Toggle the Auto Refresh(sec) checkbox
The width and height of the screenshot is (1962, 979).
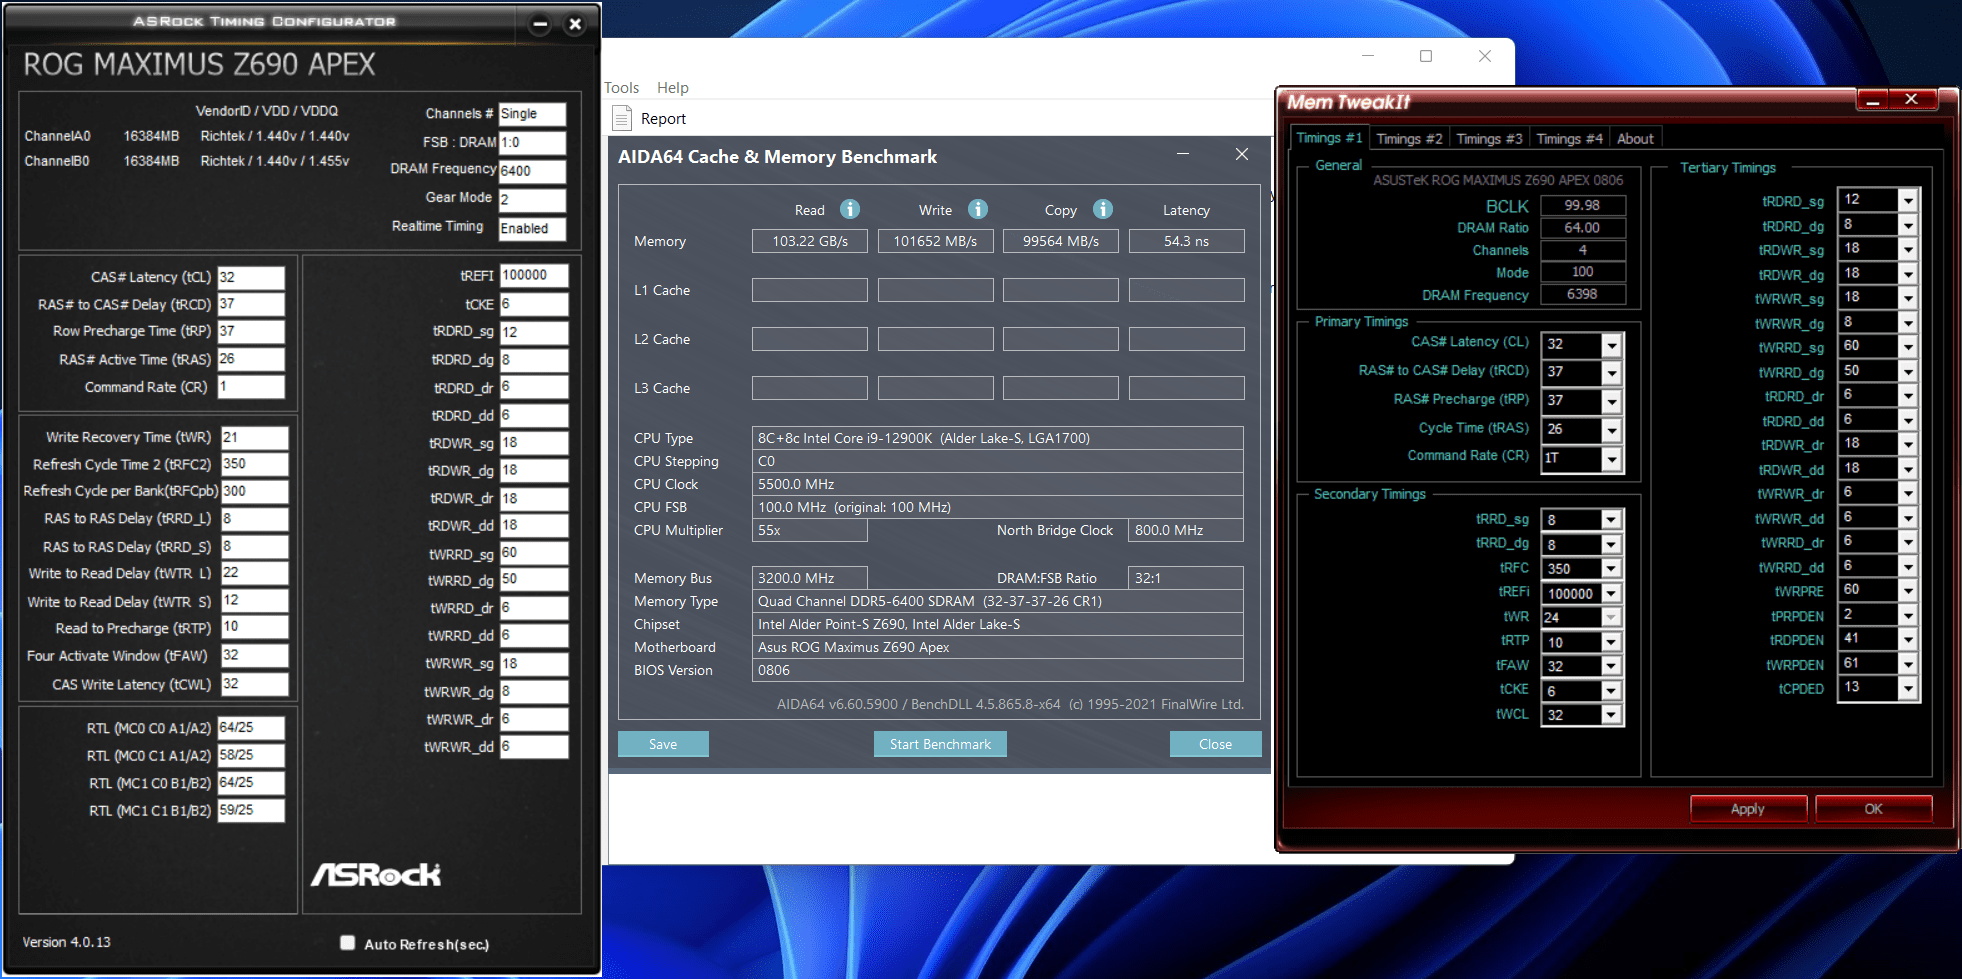click(x=347, y=942)
